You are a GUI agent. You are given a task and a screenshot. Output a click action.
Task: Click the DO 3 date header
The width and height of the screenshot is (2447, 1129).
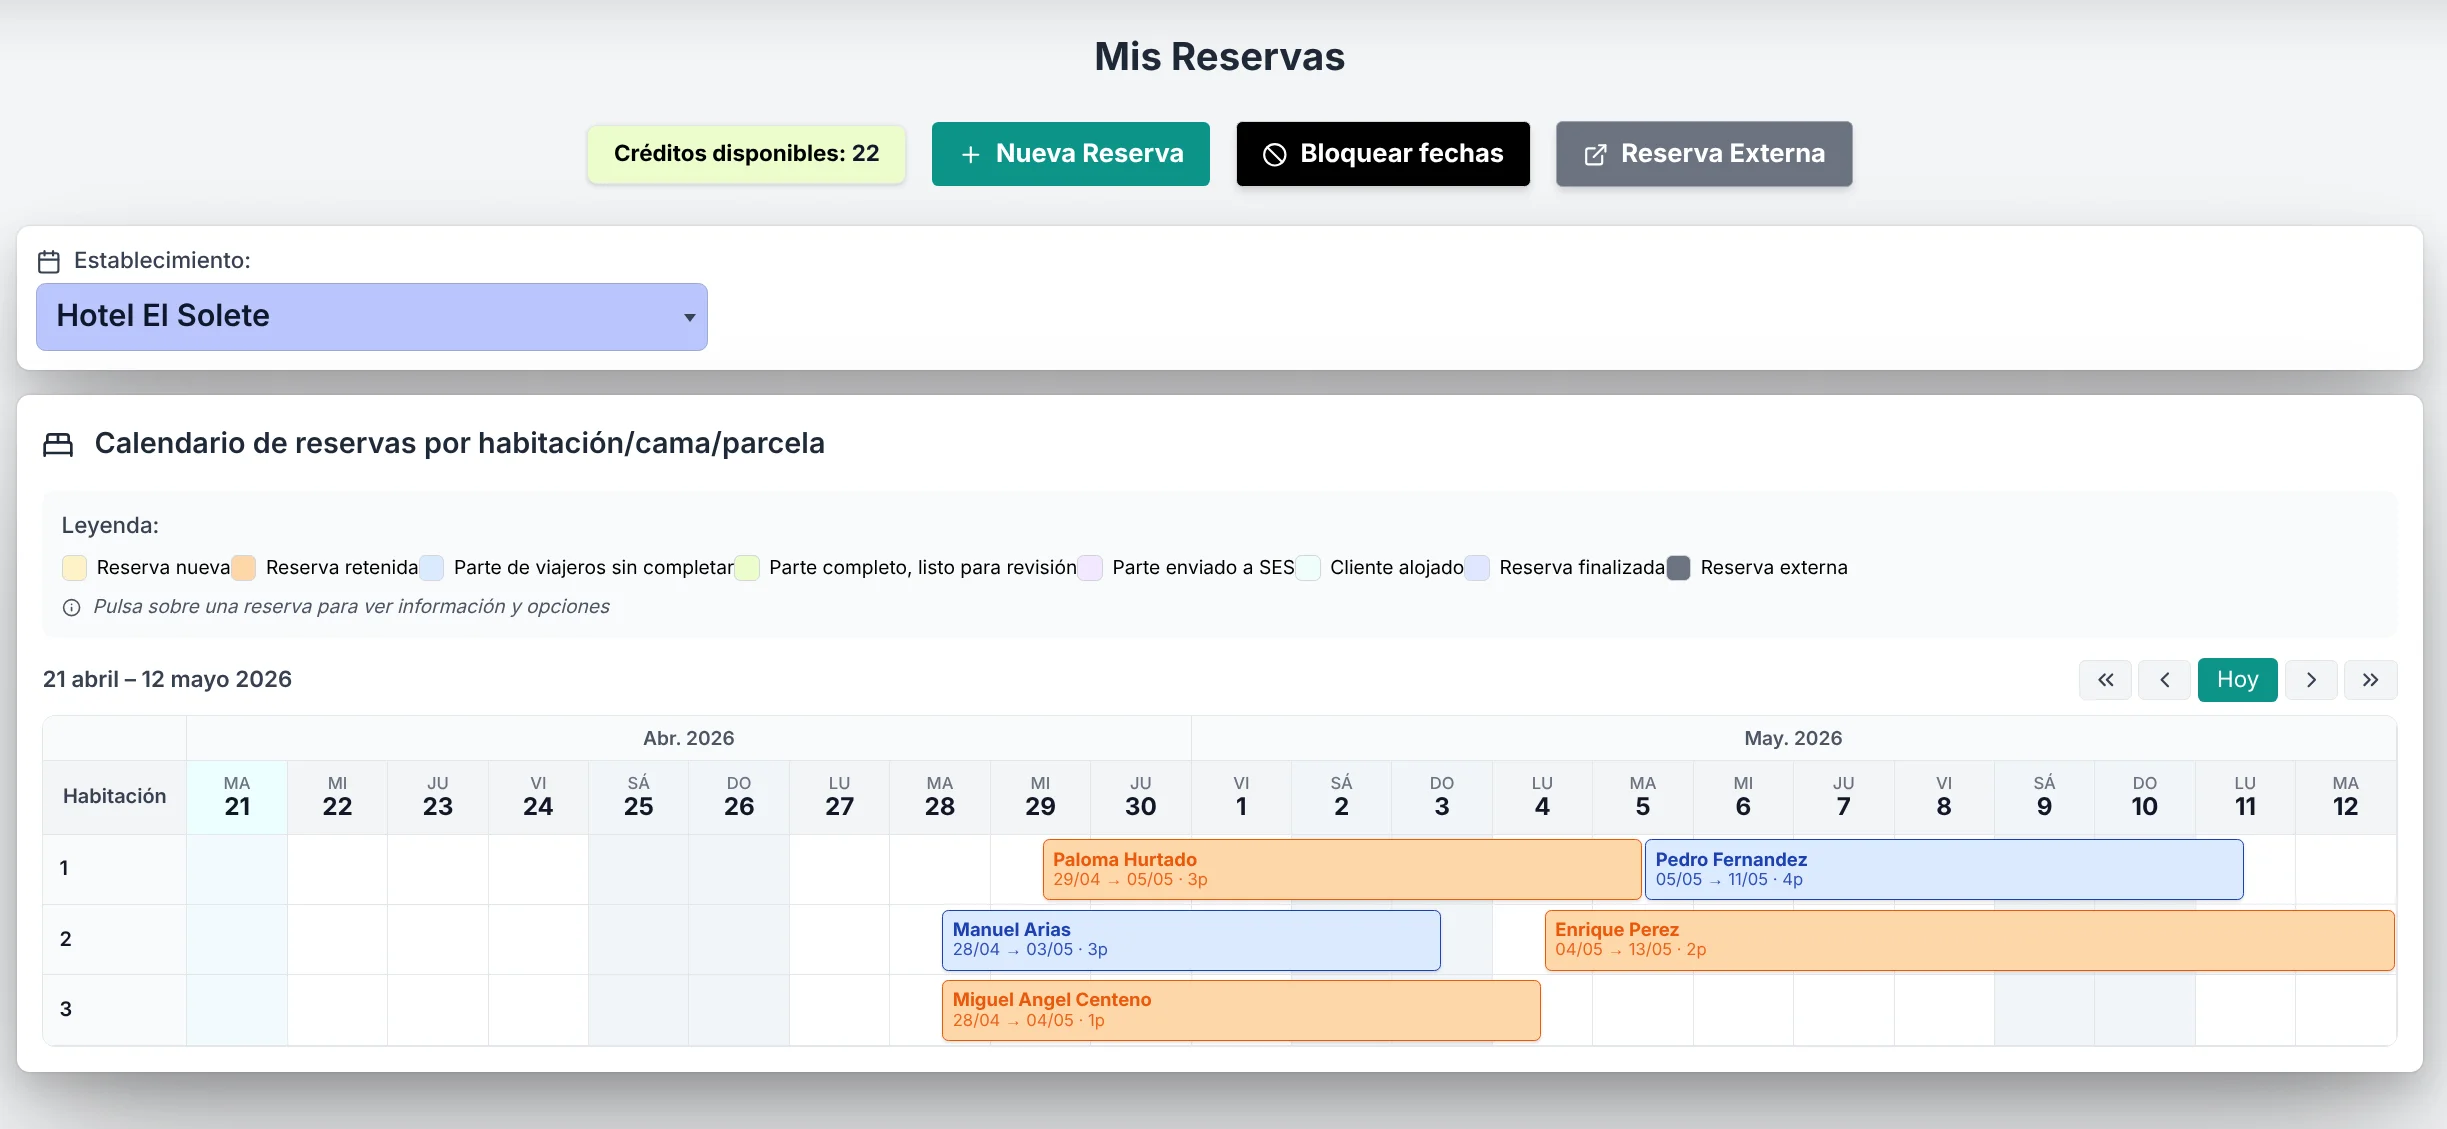click(x=1442, y=797)
